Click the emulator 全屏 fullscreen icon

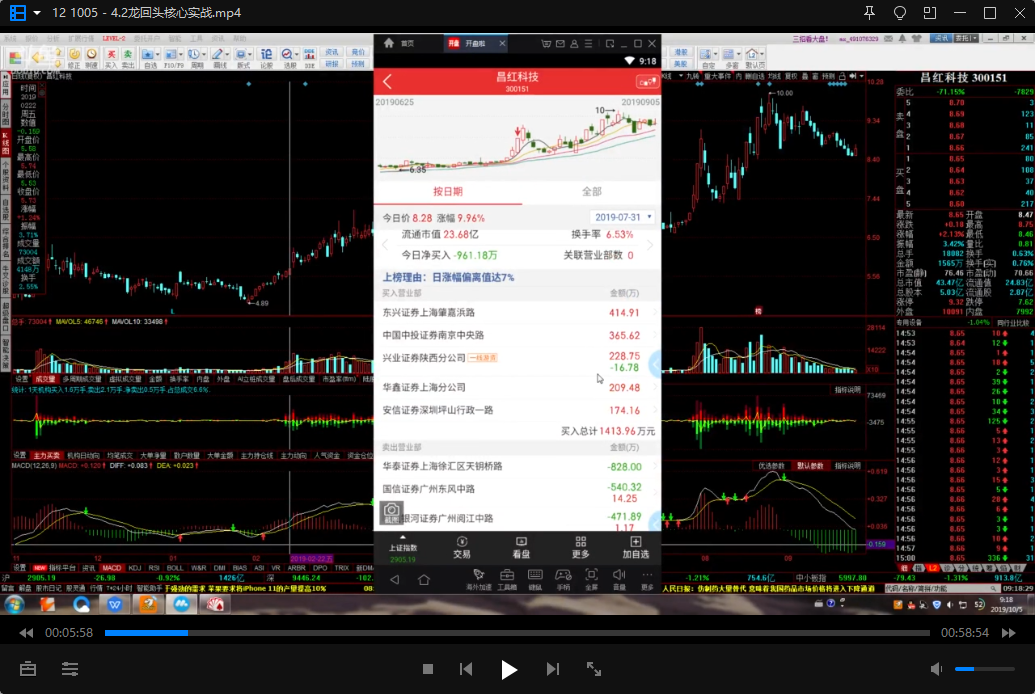click(x=591, y=578)
